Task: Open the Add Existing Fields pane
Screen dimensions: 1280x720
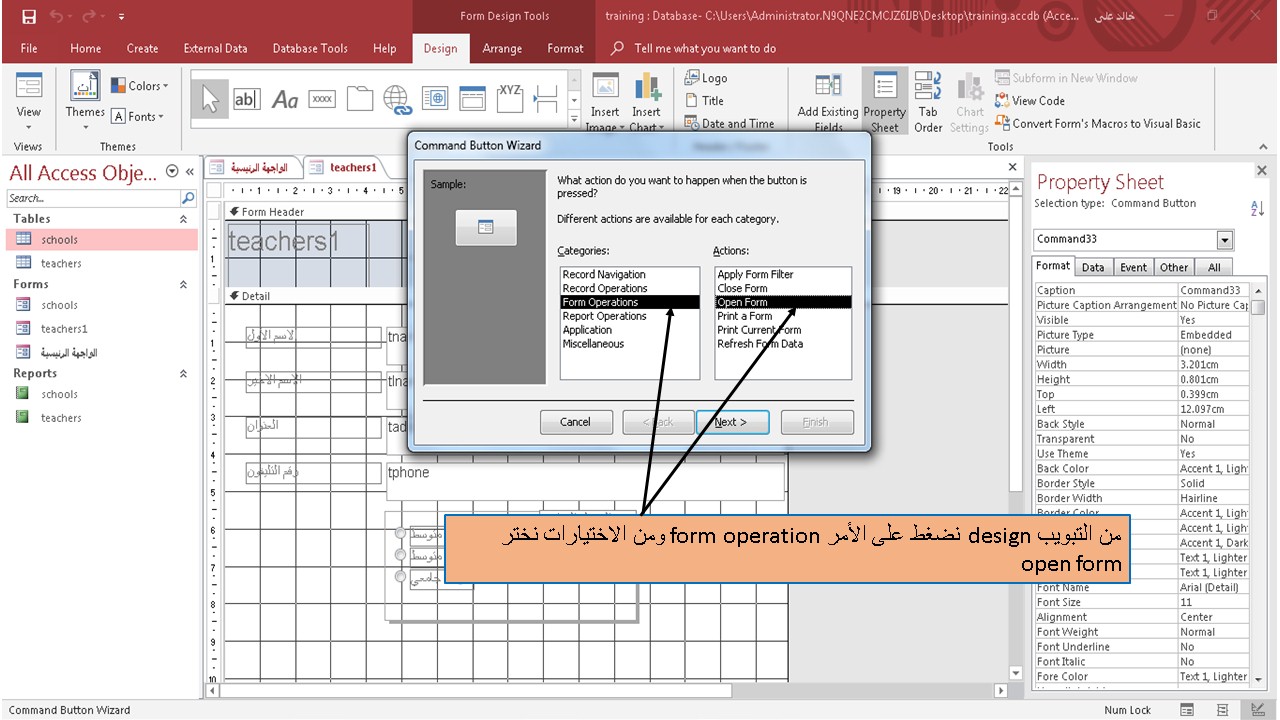Action: 828,102
